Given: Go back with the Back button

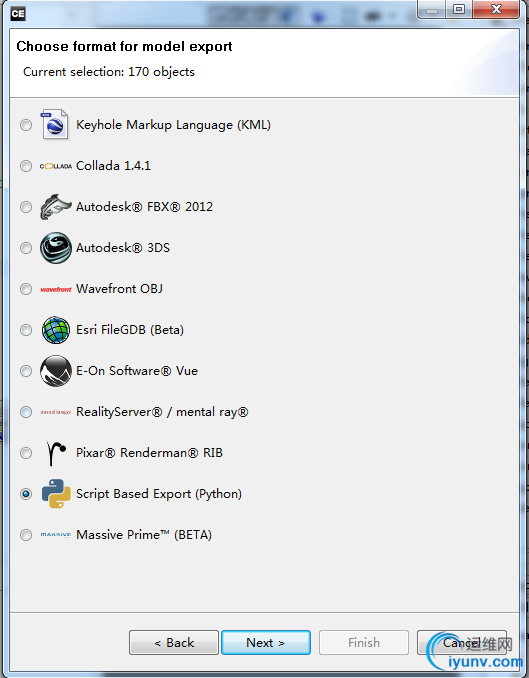Looking at the screenshot, I should [x=174, y=643].
